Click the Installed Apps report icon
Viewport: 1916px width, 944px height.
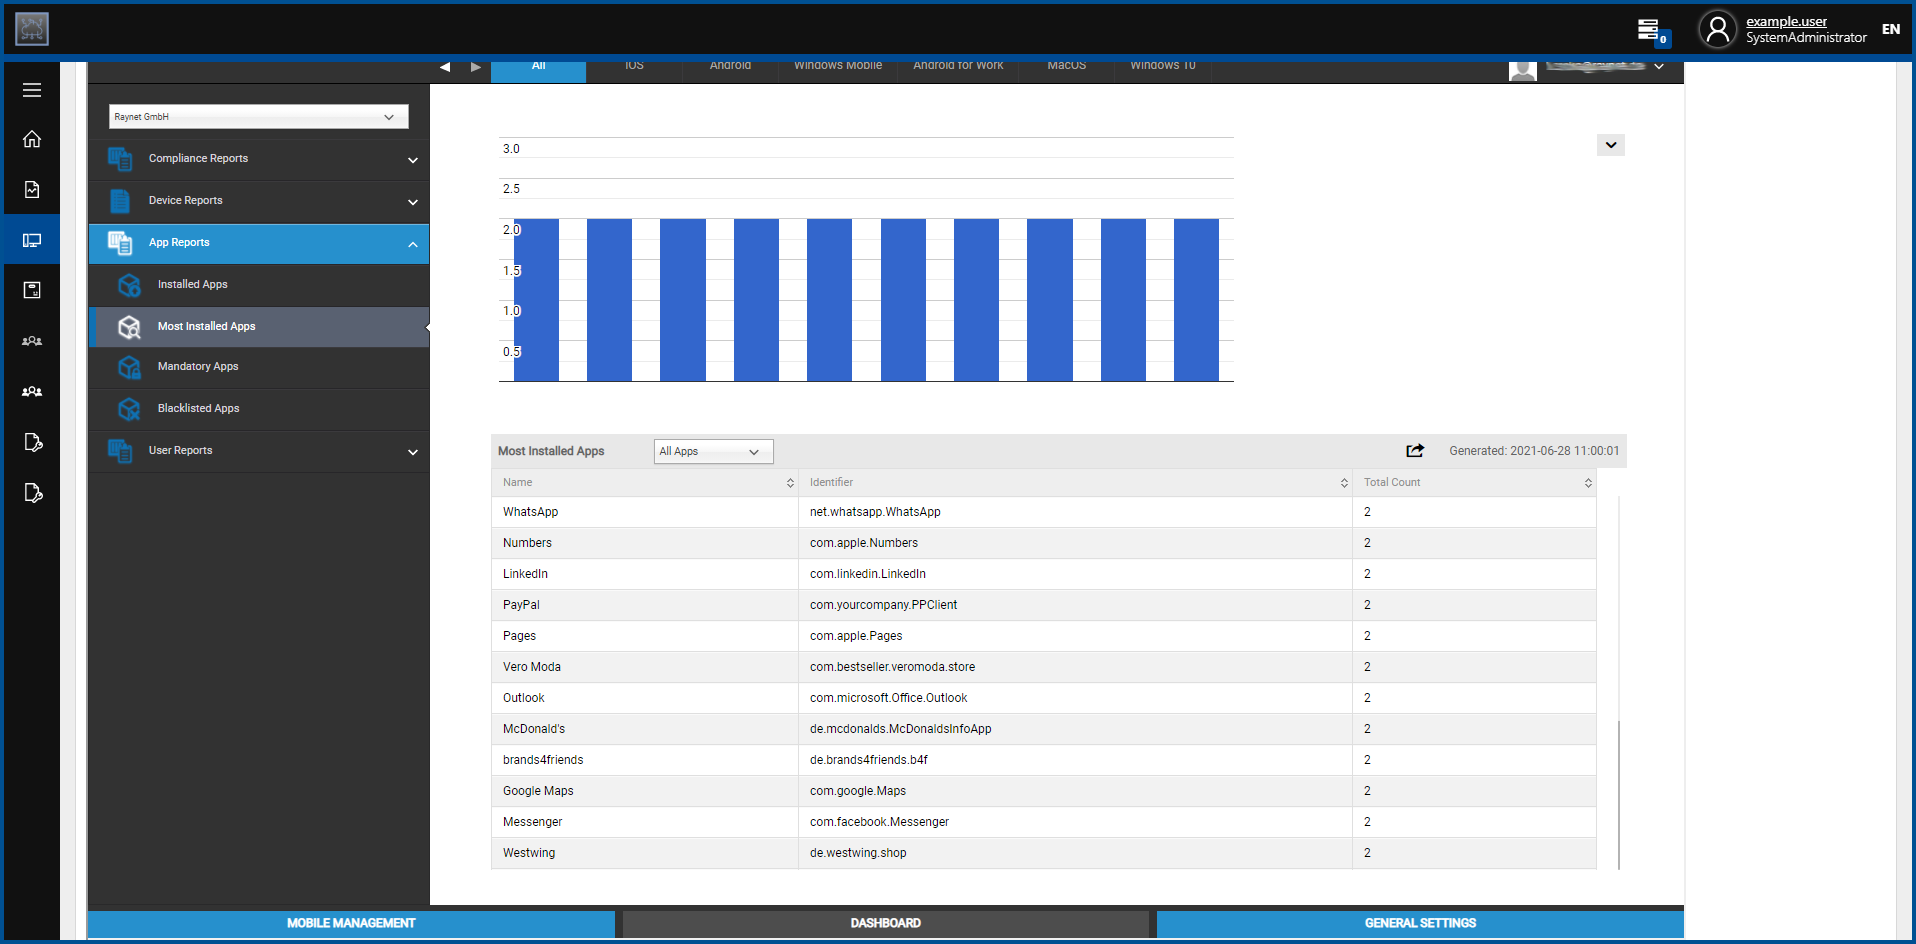pos(129,285)
